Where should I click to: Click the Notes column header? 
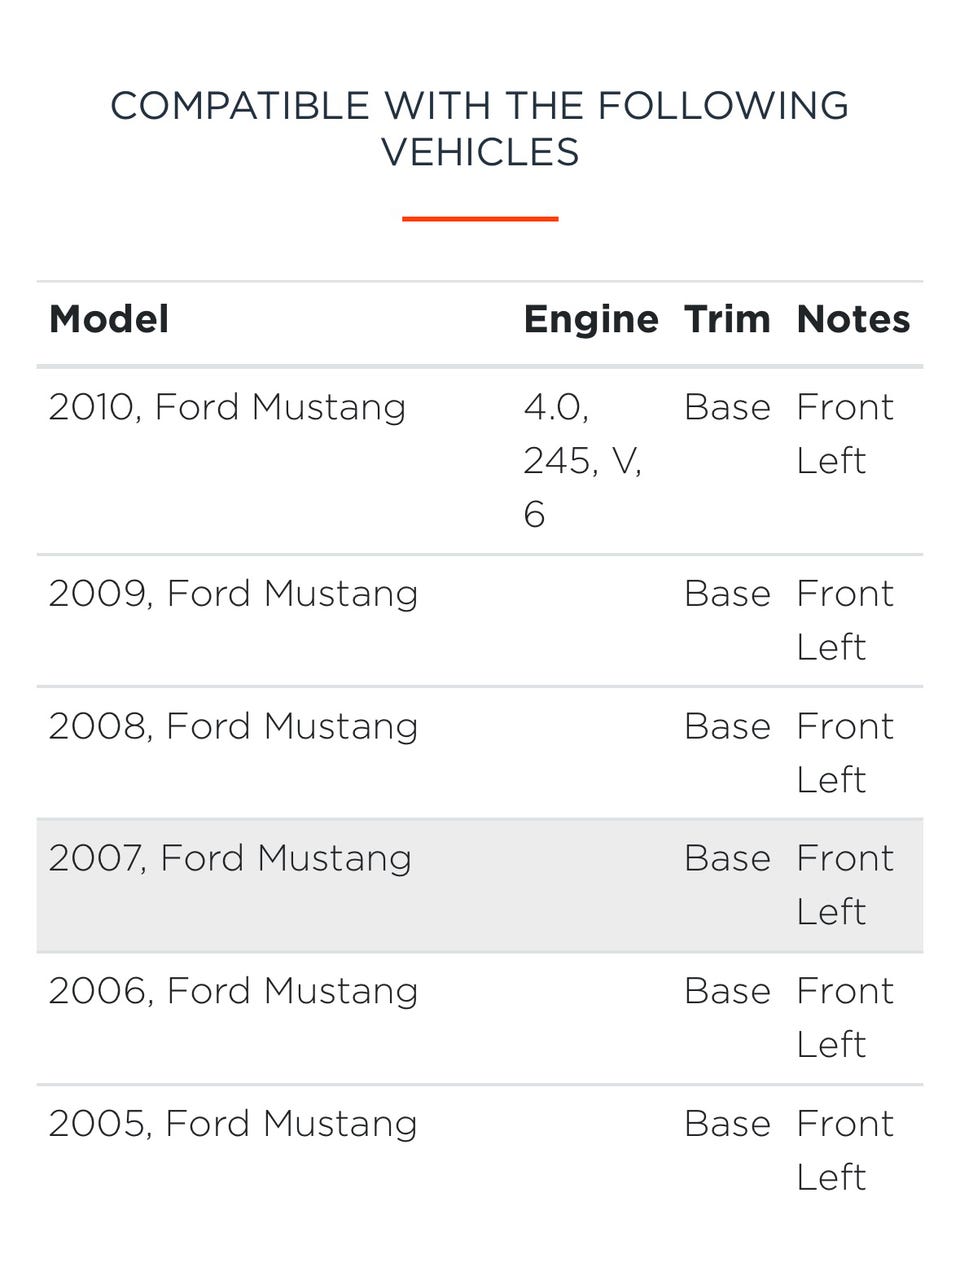[x=853, y=320]
